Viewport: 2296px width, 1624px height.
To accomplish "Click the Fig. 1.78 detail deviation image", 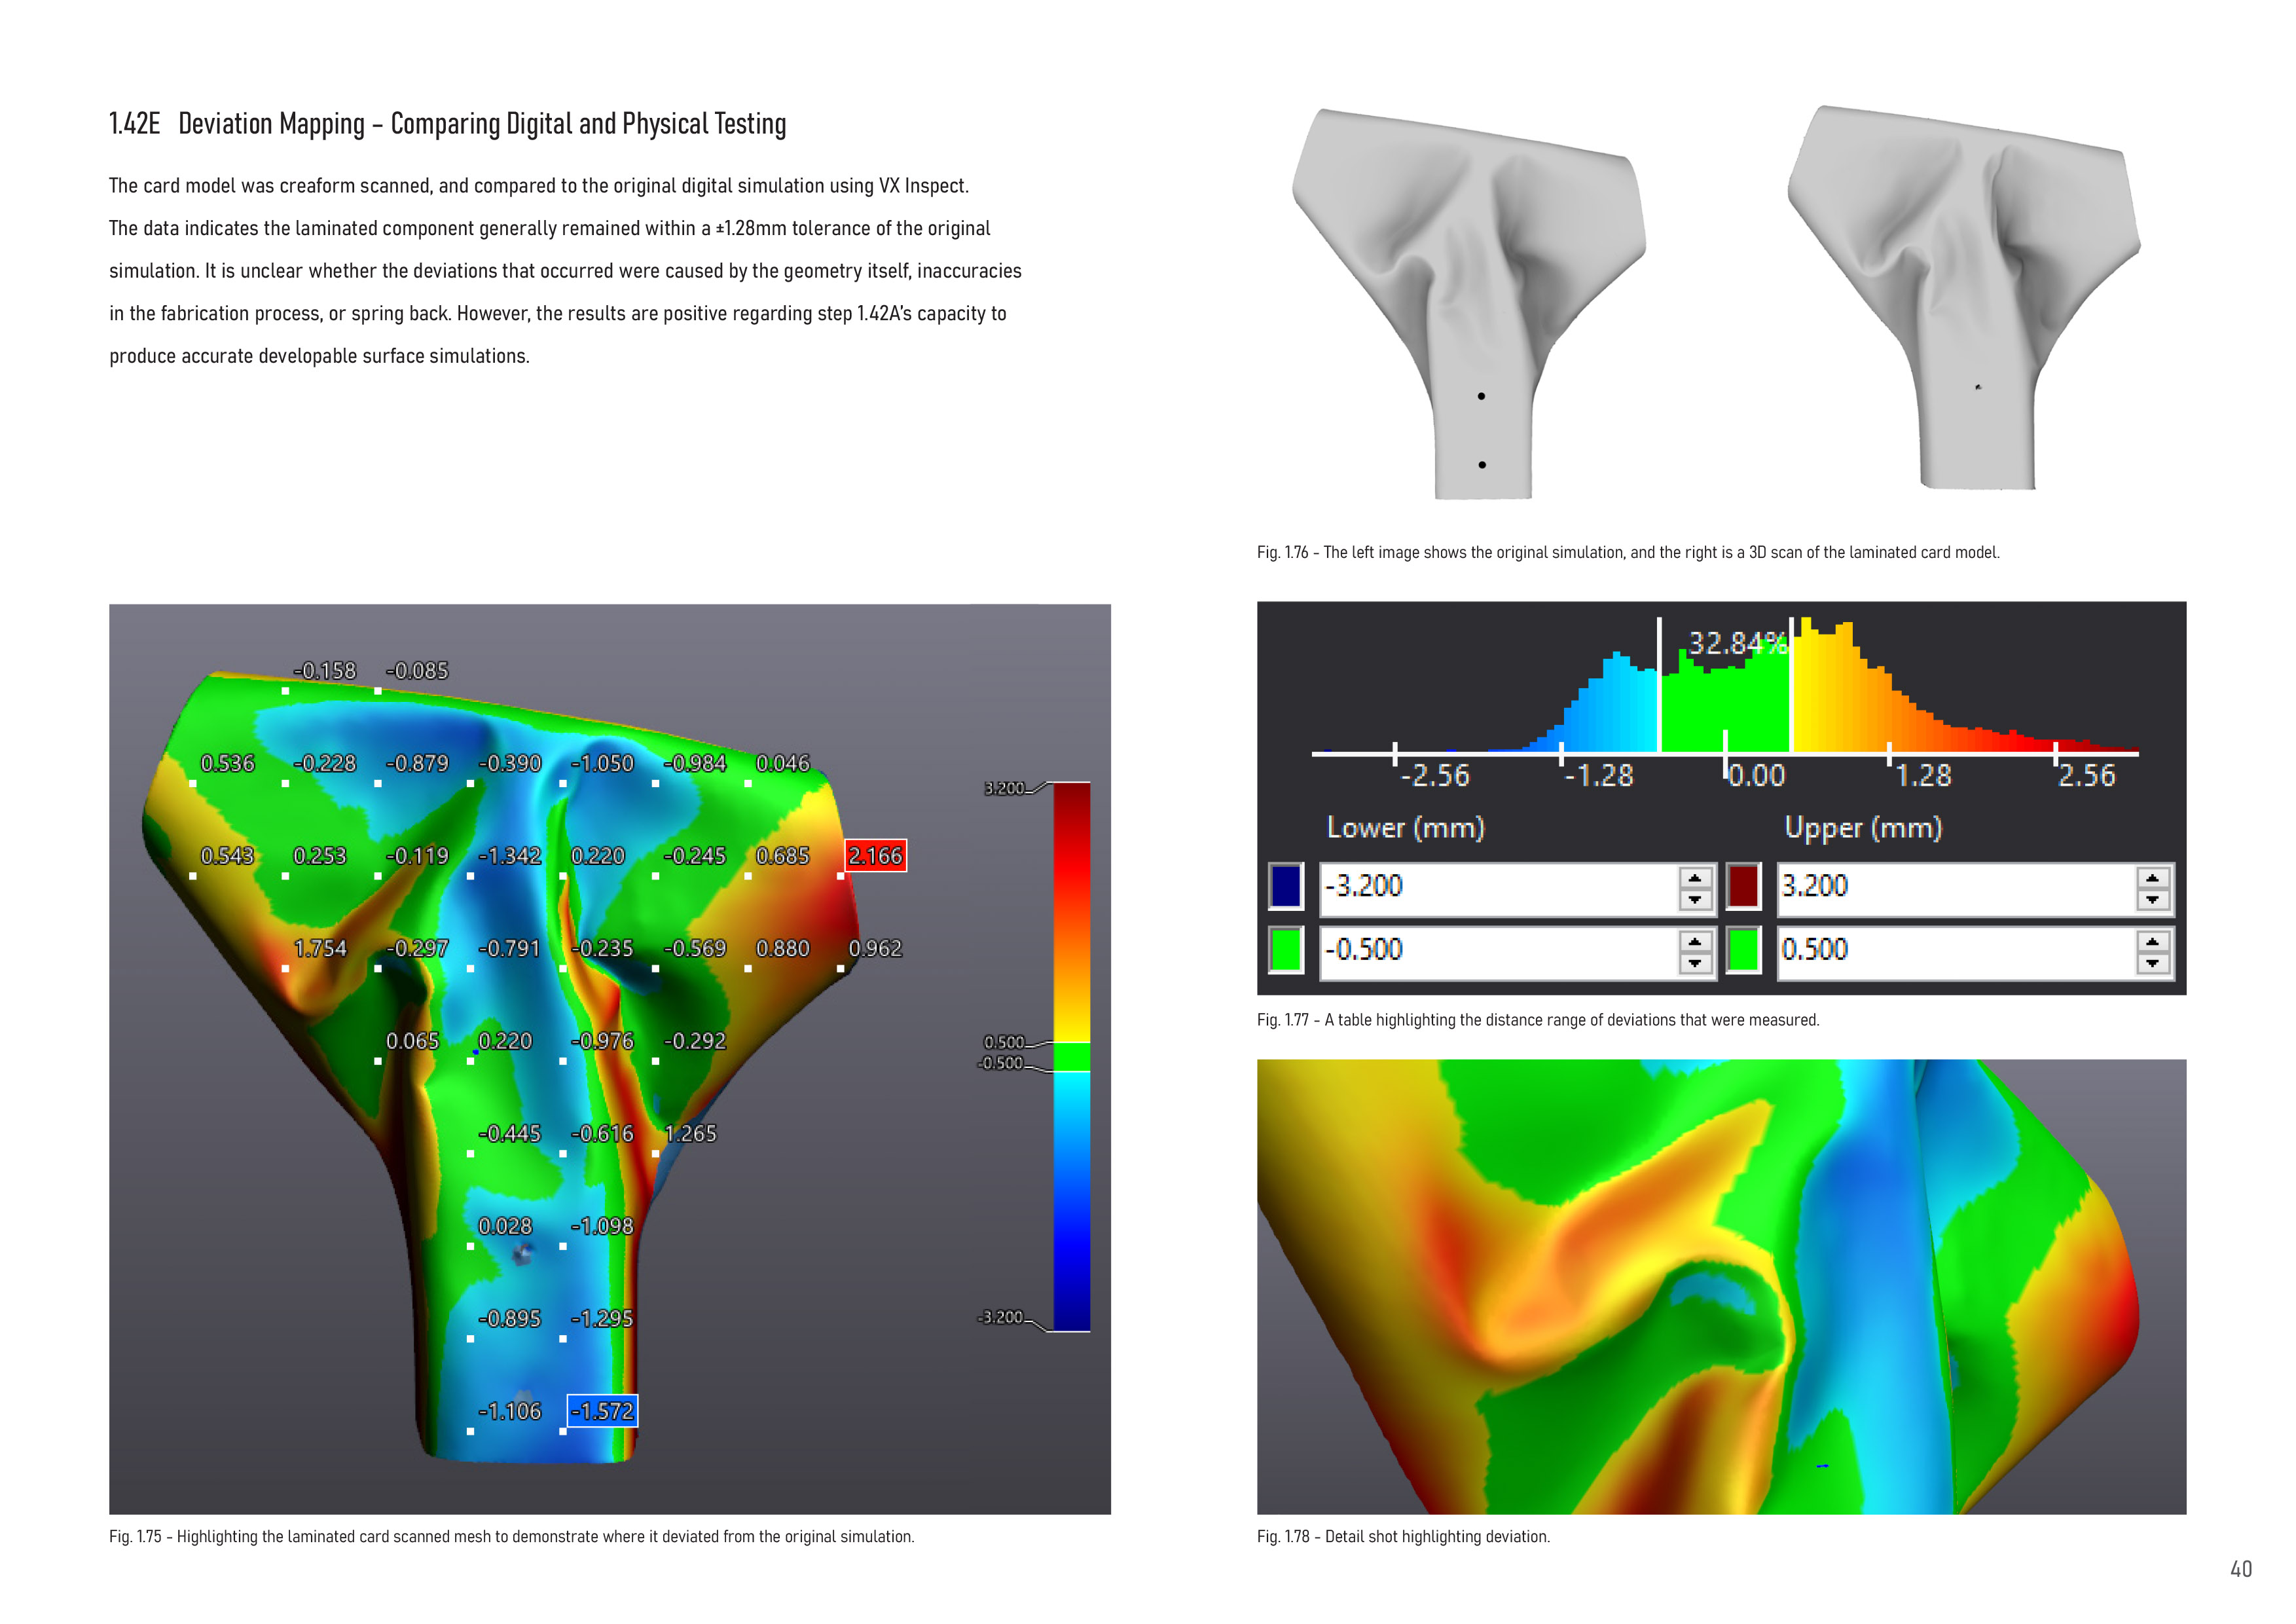I will [x=1721, y=1286].
